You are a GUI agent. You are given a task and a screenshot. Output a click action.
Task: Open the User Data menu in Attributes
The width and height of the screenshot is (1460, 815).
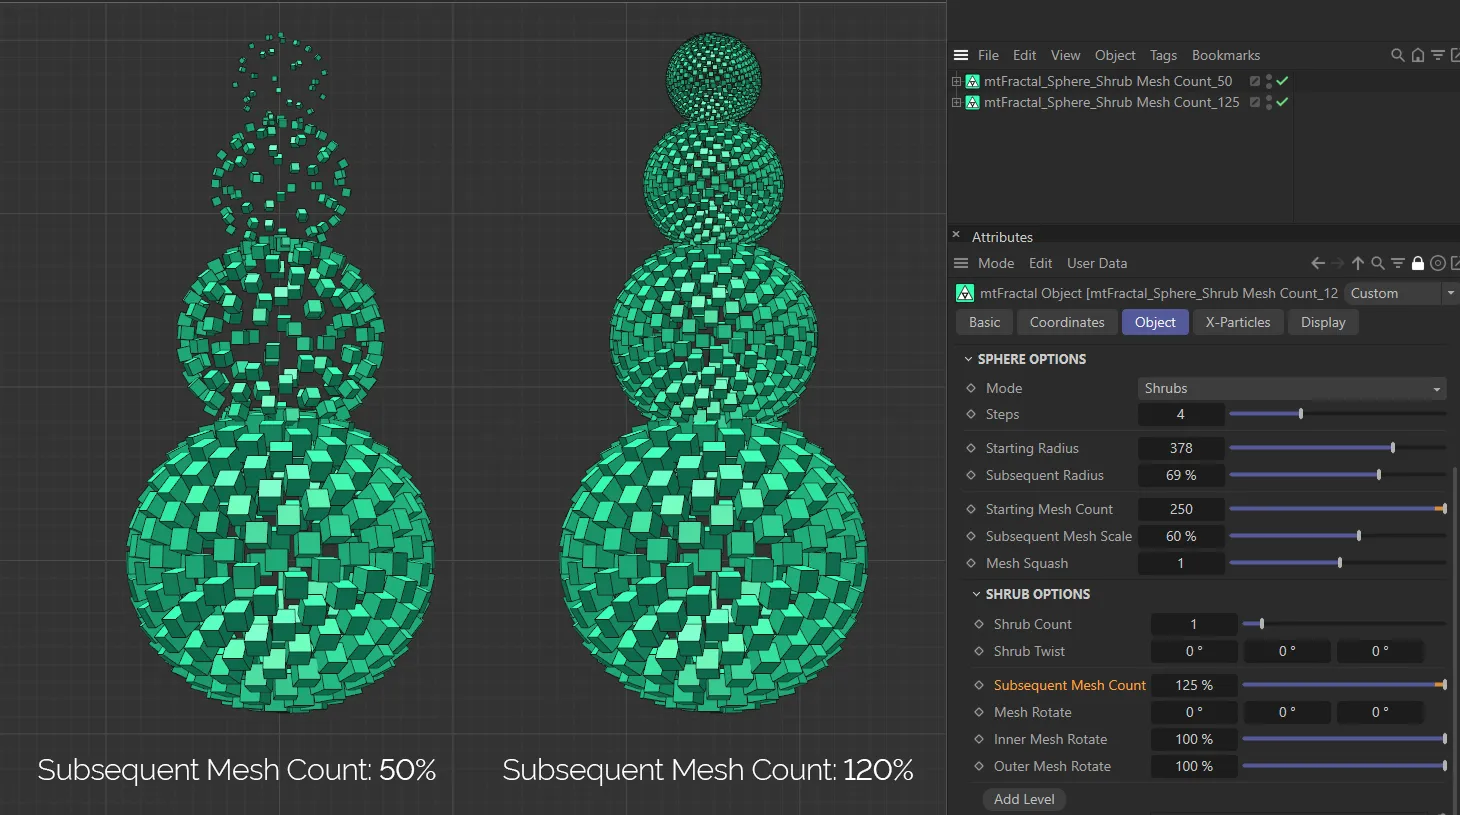(1096, 263)
